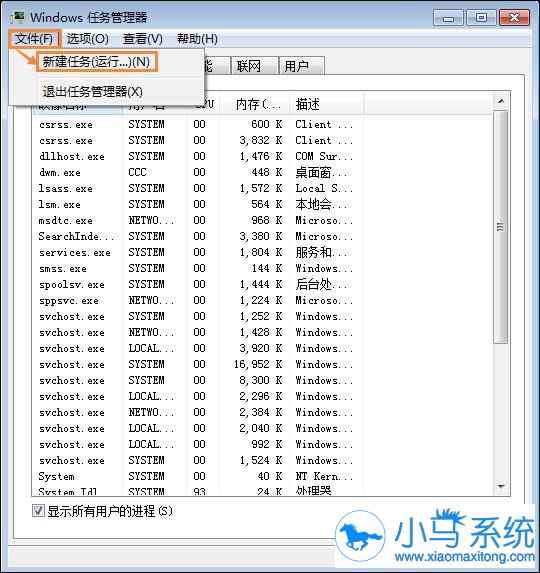The width and height of the screenshot is (540, 573).
Task: Click the process list scrollbar thumb
Action: tap(501, 227)
